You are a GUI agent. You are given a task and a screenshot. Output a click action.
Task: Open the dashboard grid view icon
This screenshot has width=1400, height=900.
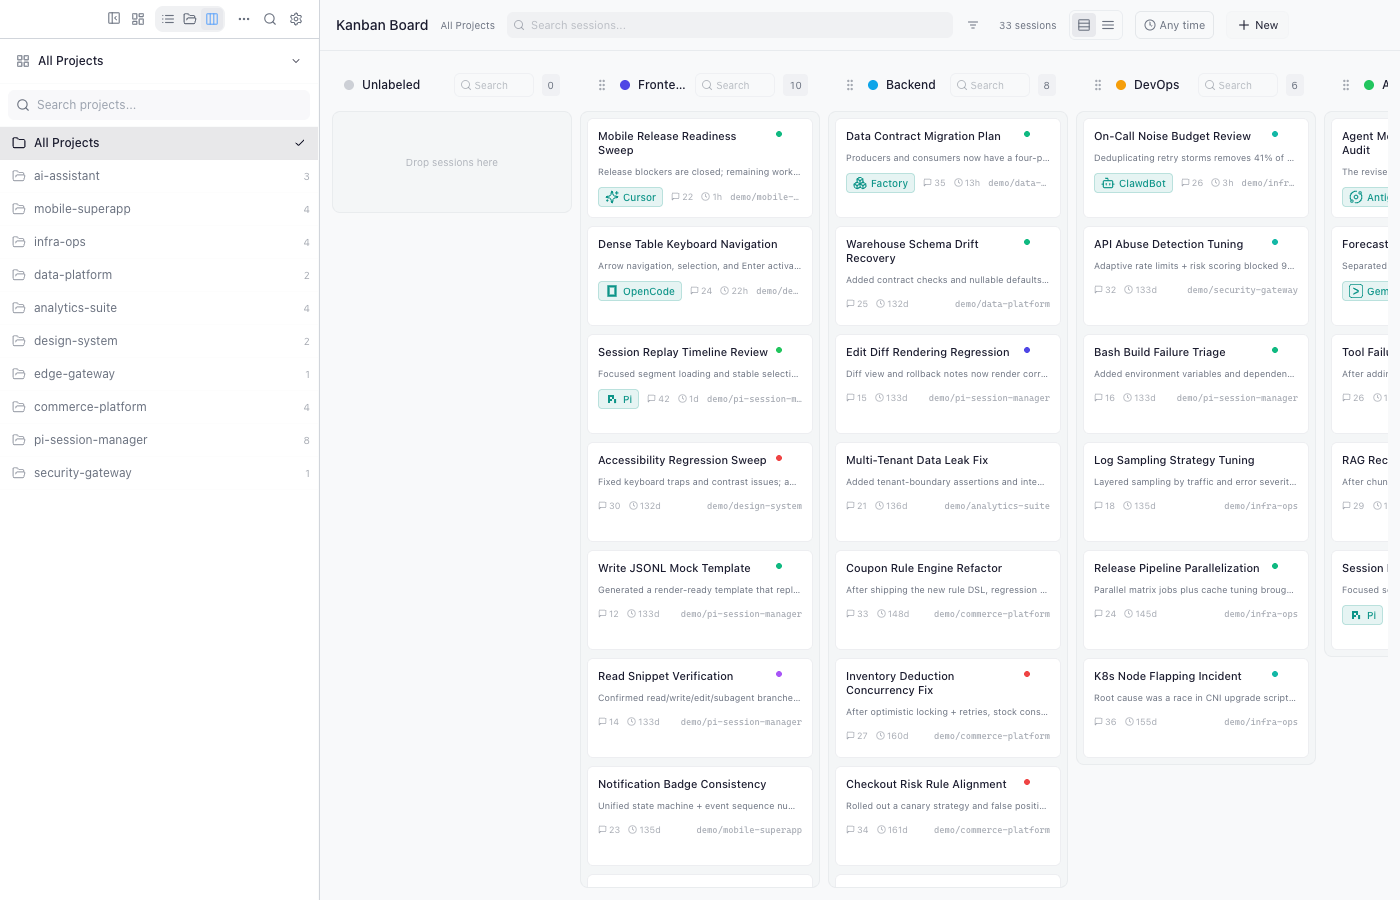(138, 19)
